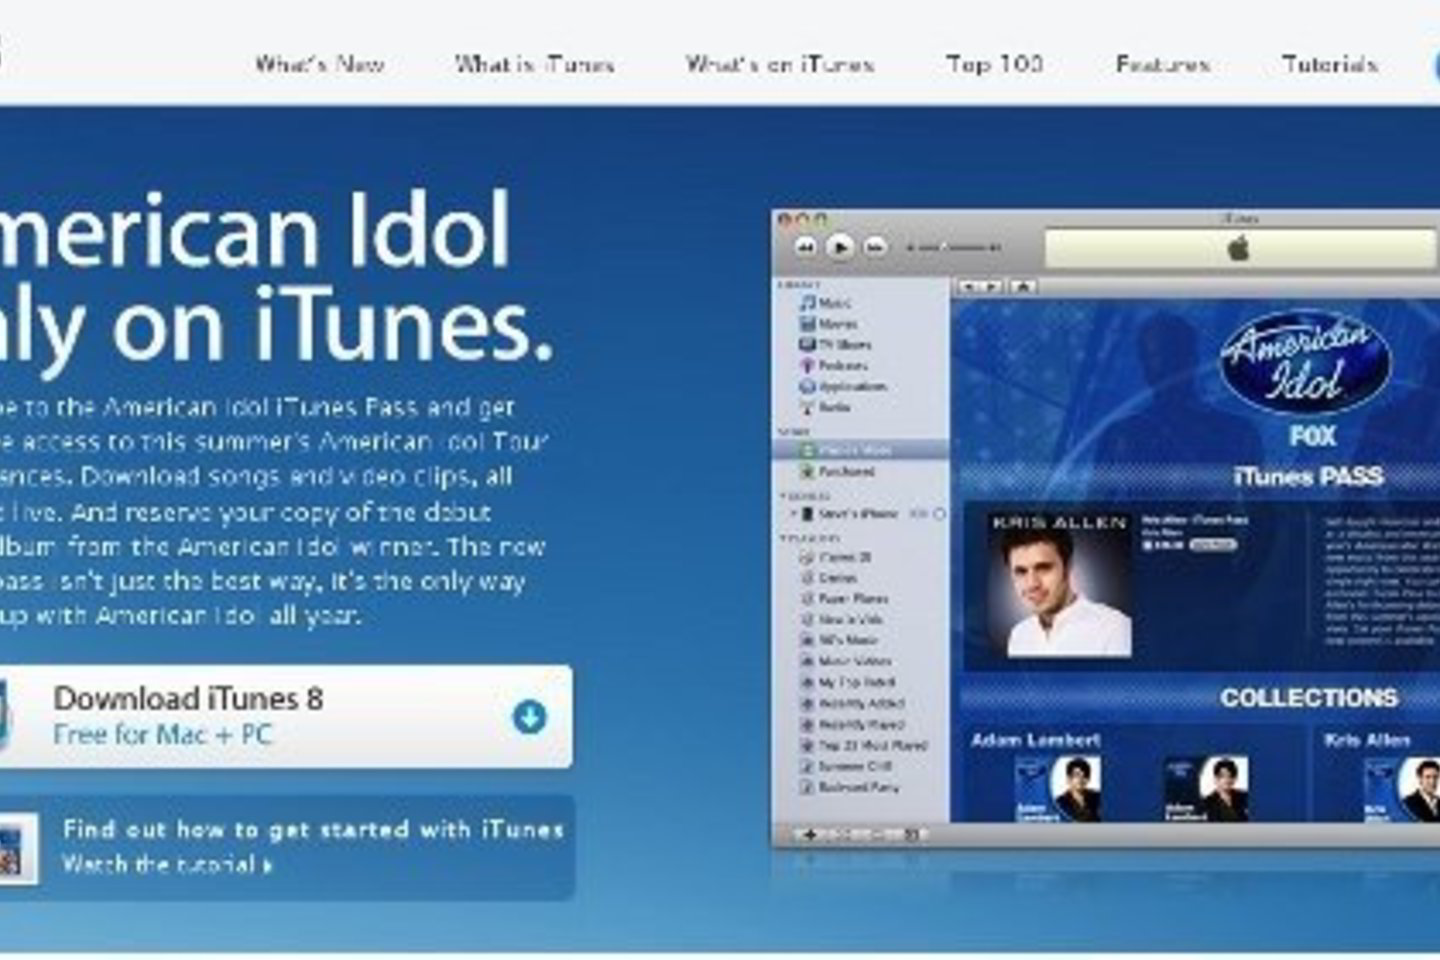Expand the Steve's iPhone disclosure triangle
This screenshot has width=1440, height=960.
(793, 514)
